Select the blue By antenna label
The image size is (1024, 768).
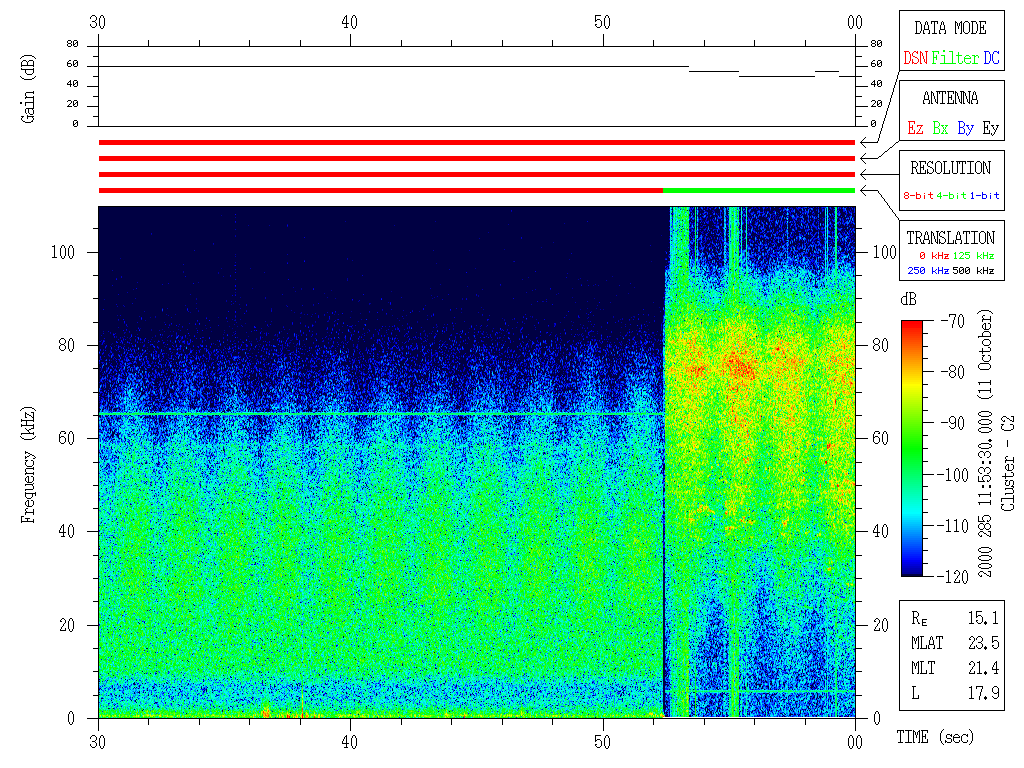point(965,129)
